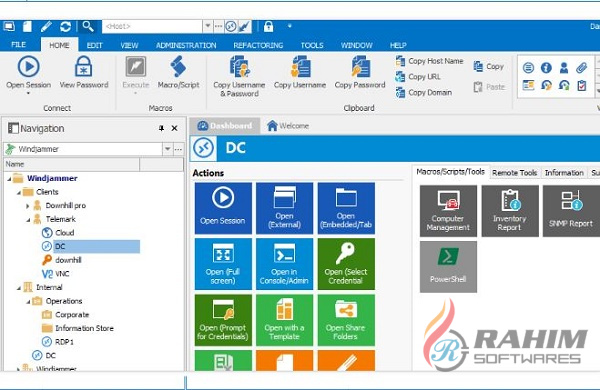Click the Open Share Folders tile

[346, 320]
